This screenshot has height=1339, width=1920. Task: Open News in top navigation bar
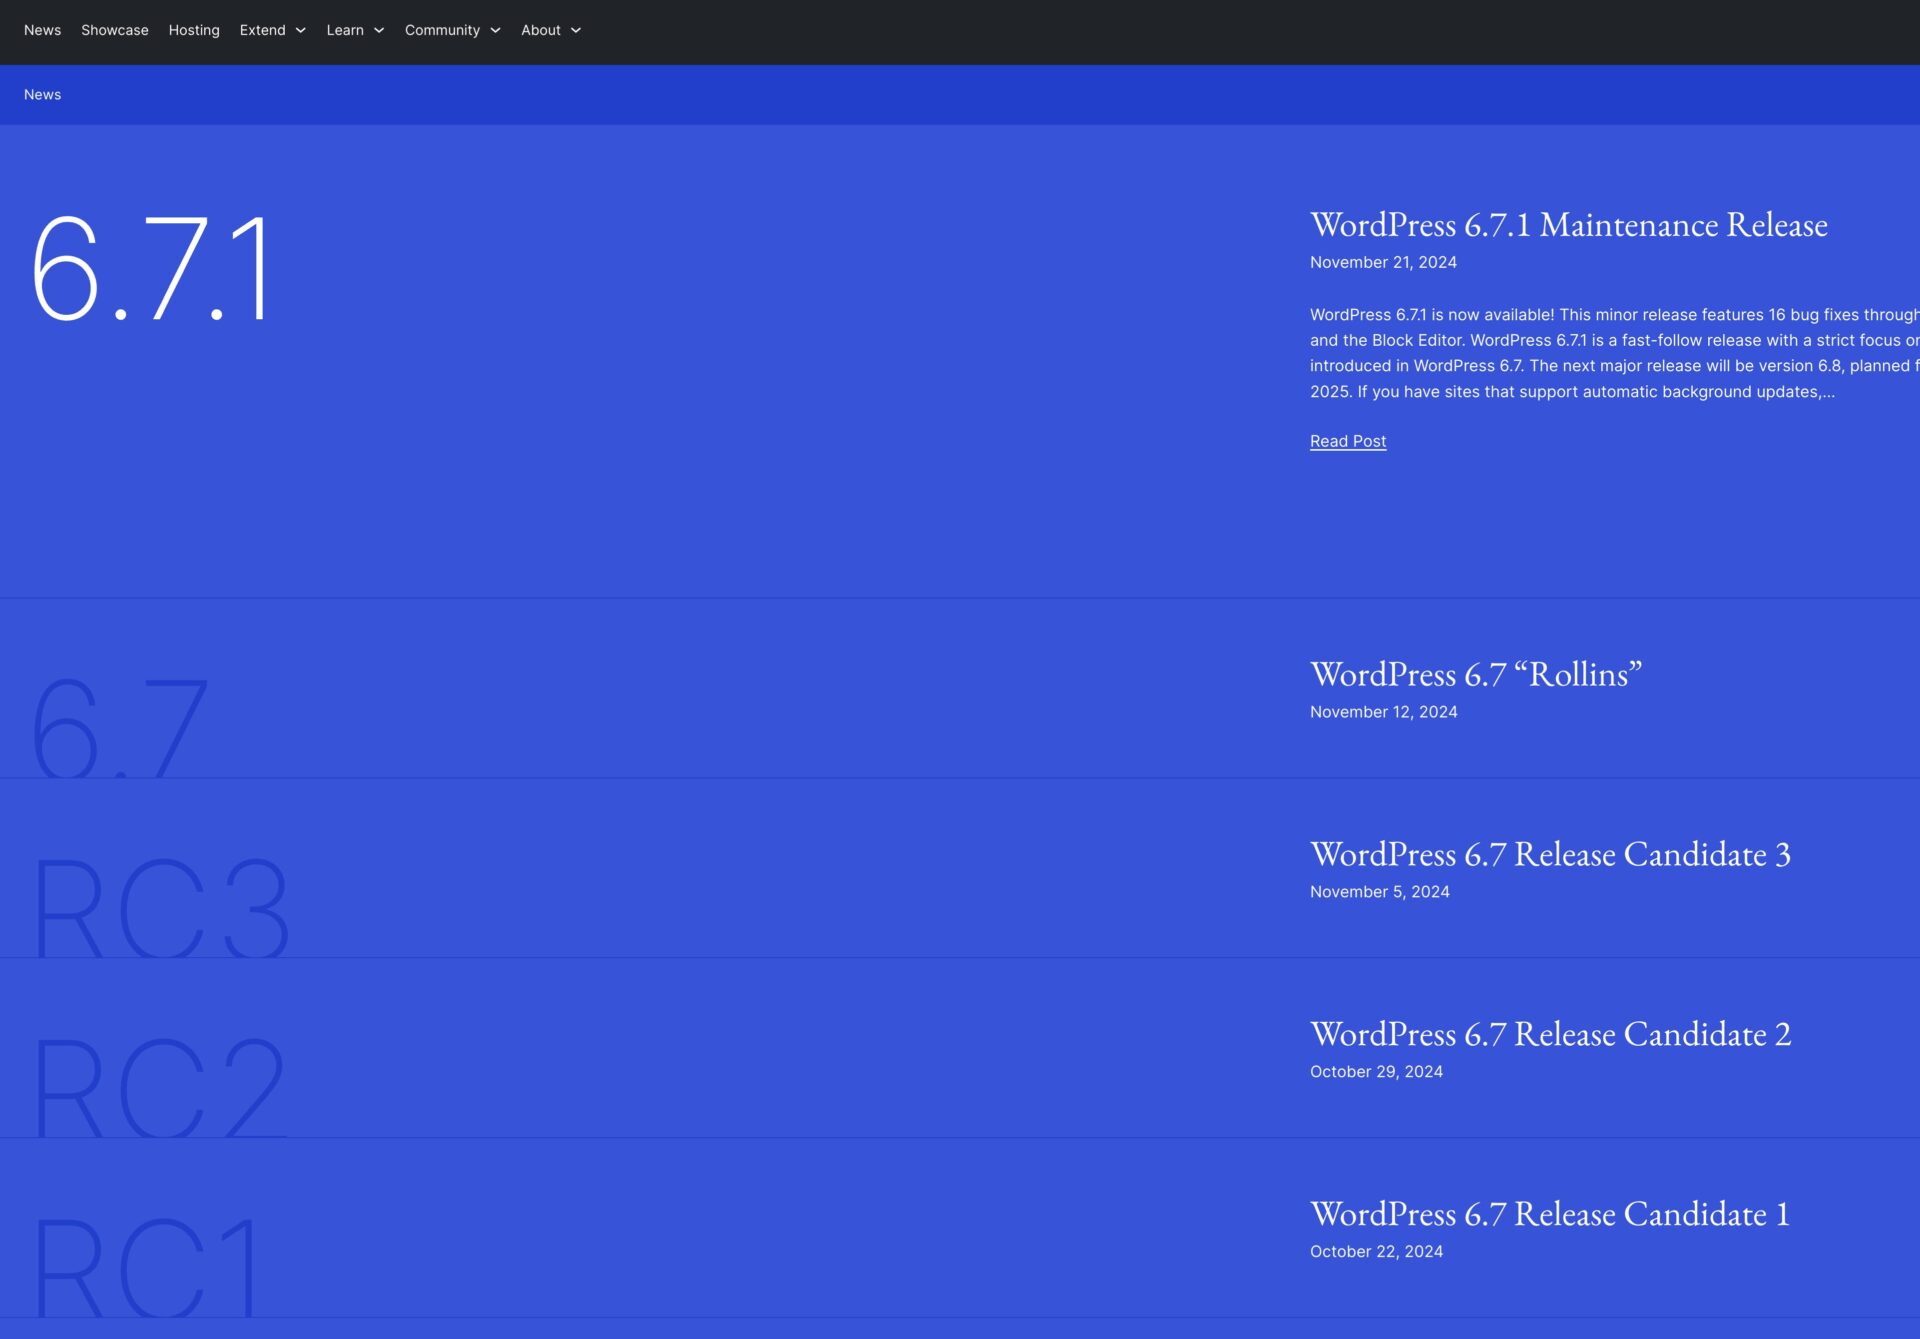point(42,31)
